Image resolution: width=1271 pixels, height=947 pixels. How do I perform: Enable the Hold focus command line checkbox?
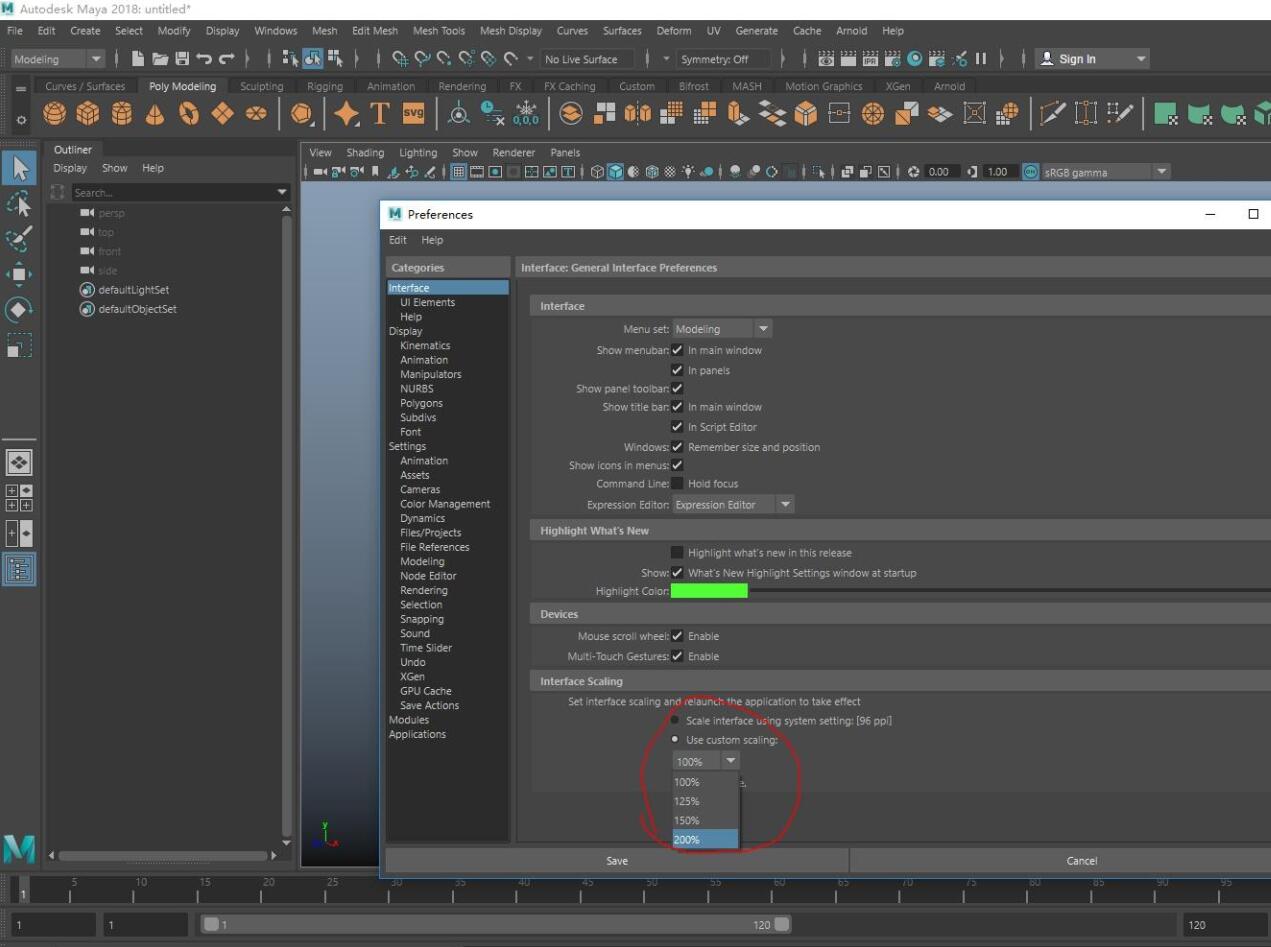pos(678,484)
